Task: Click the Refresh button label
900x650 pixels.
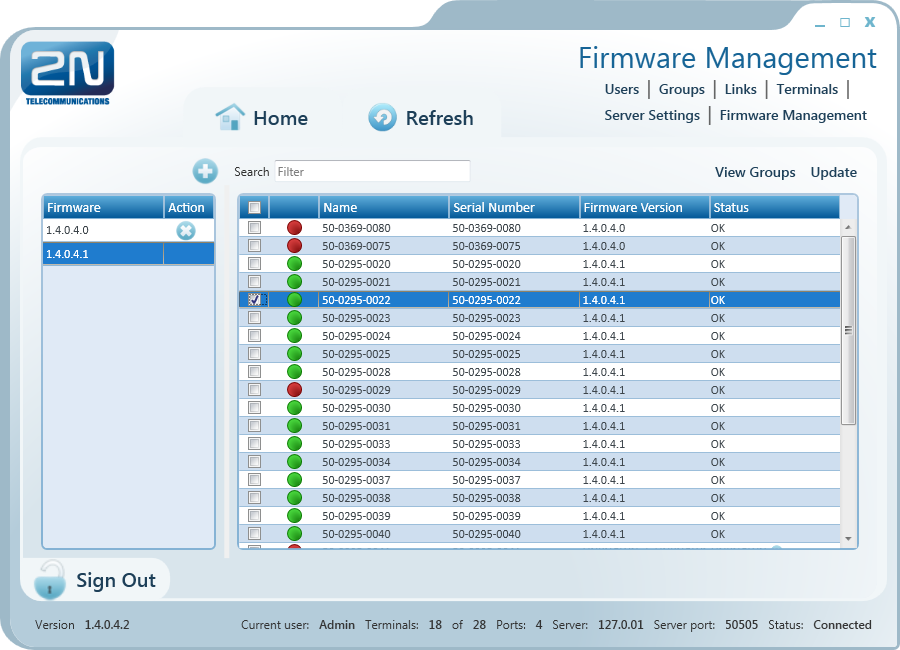Action: pos(440,118)
